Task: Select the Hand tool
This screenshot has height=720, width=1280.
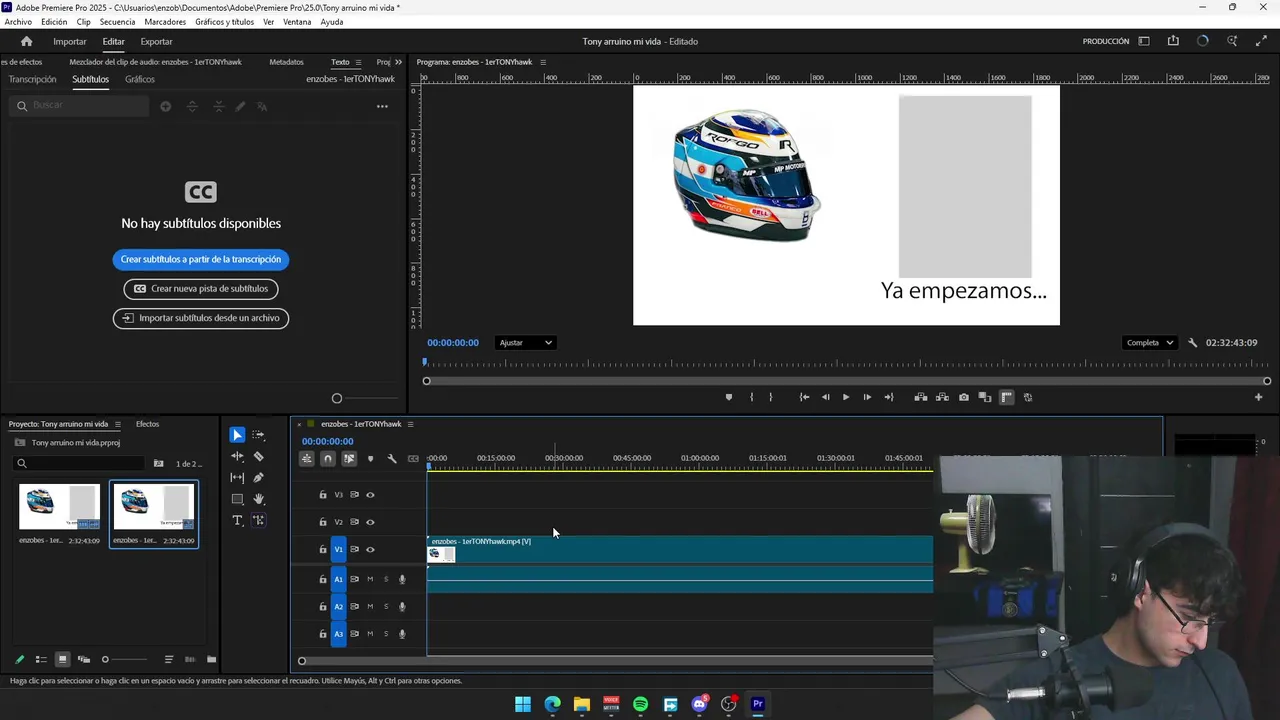Action: 258,499
